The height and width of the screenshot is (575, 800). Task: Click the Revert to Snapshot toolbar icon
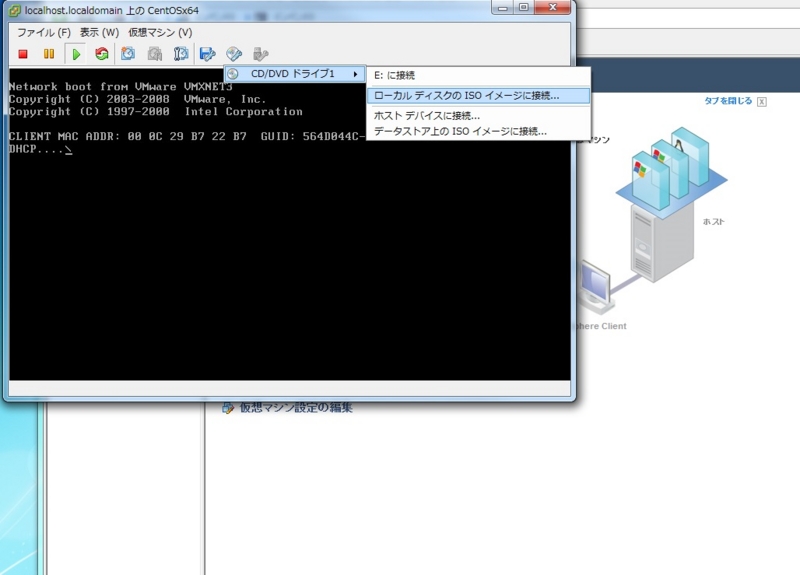pyautogui.click(x=155, y=54)
